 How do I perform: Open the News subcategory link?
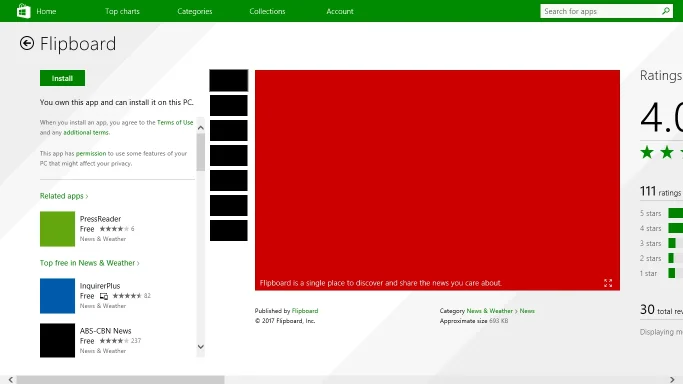pos(527,311)
